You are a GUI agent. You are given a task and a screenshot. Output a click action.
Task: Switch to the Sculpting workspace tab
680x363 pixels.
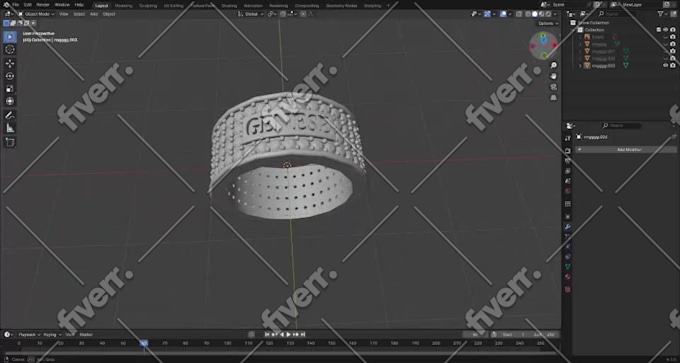pyautogui.click(x=148, y=6)
